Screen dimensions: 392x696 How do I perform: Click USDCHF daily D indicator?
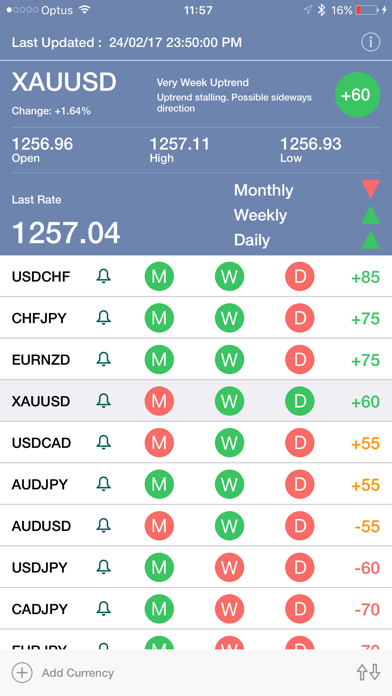tap(300, 277)
